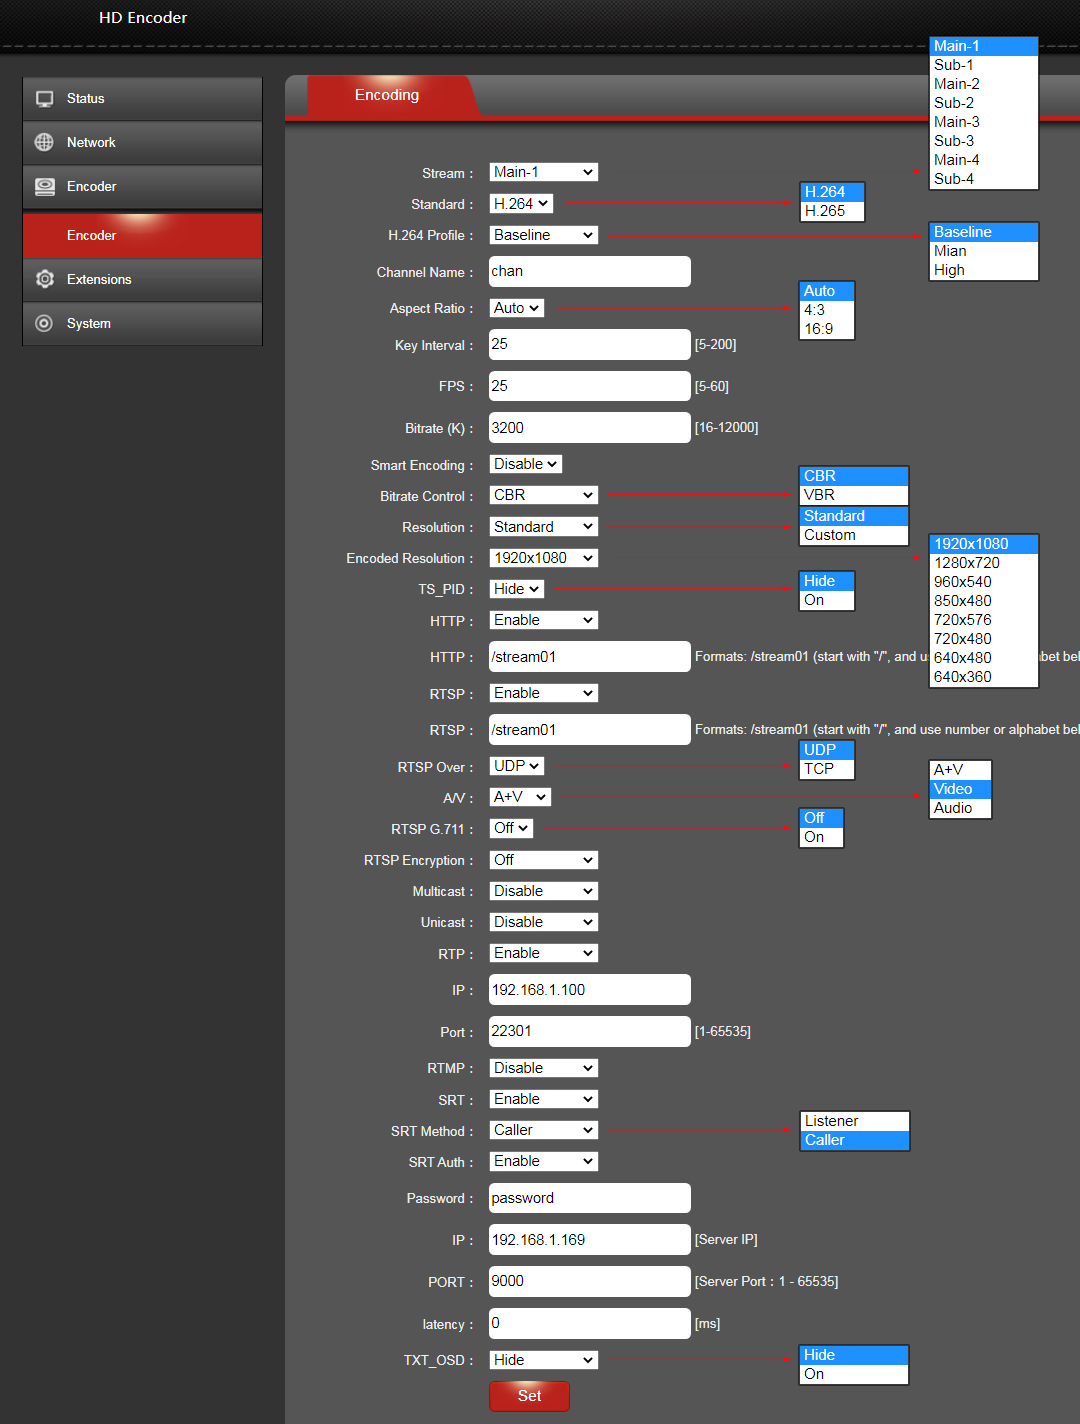
Task: Click the Set button
Action: coord(528,1396)
